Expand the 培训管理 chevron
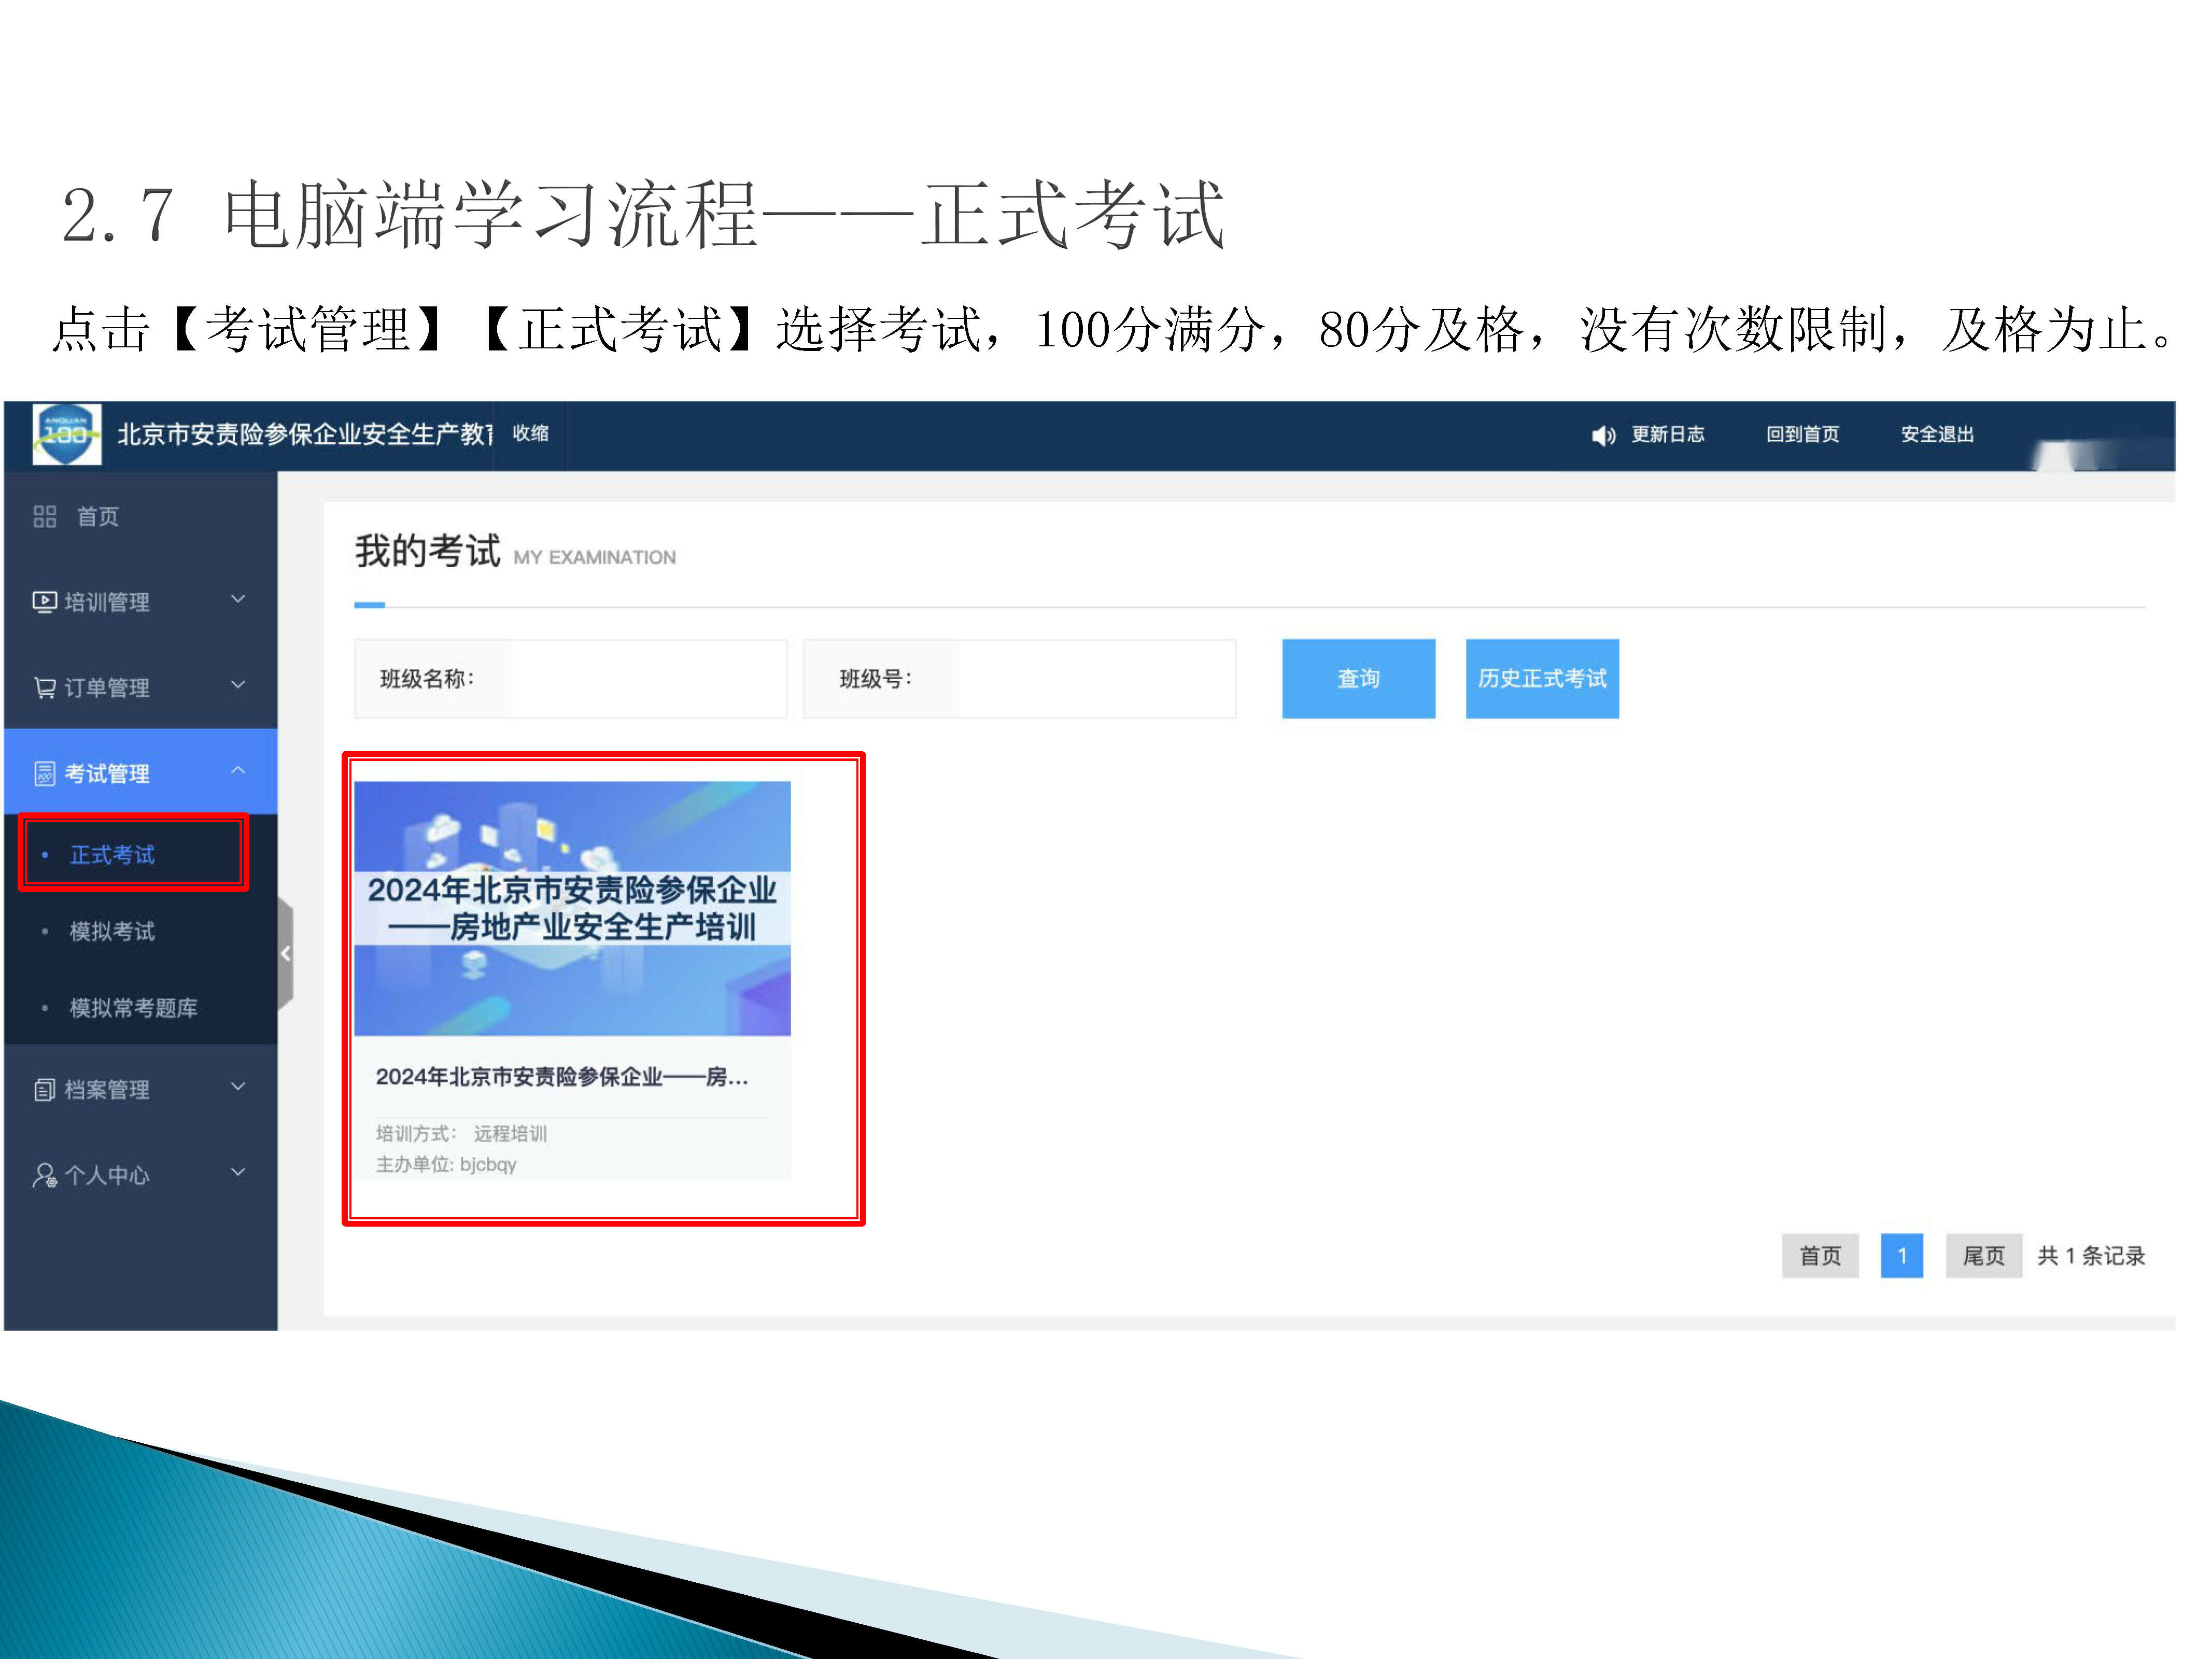 point(238,599)
